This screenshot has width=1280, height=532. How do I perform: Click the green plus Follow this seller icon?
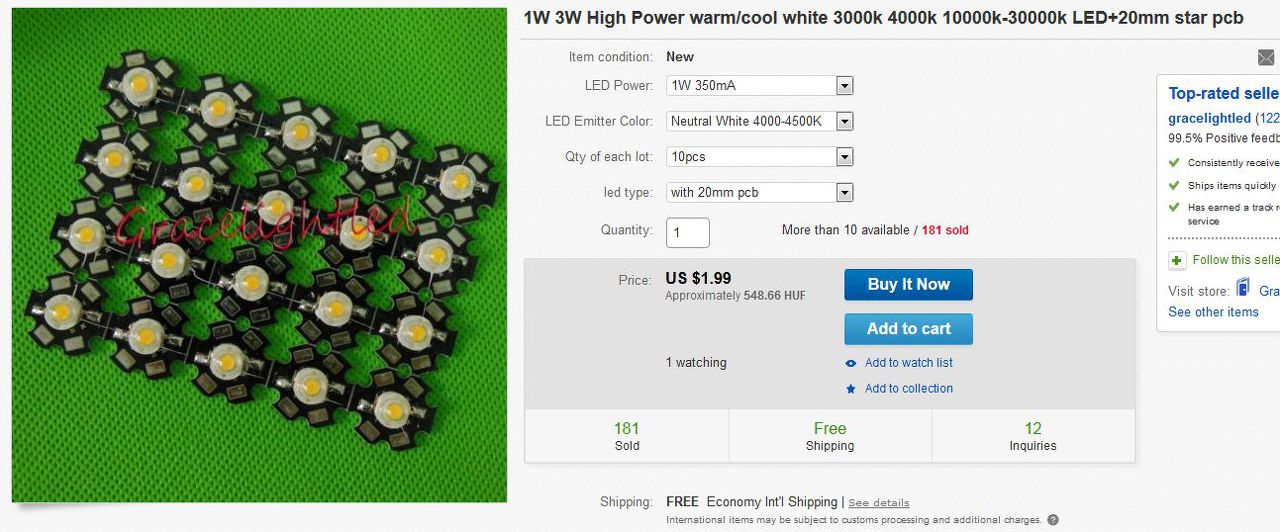[1178, 260]
